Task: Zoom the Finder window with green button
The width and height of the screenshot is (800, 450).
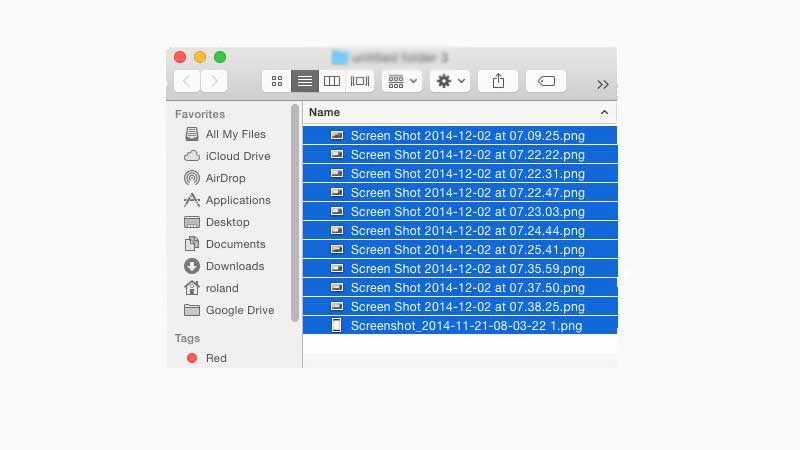Action: coord(220,57)
